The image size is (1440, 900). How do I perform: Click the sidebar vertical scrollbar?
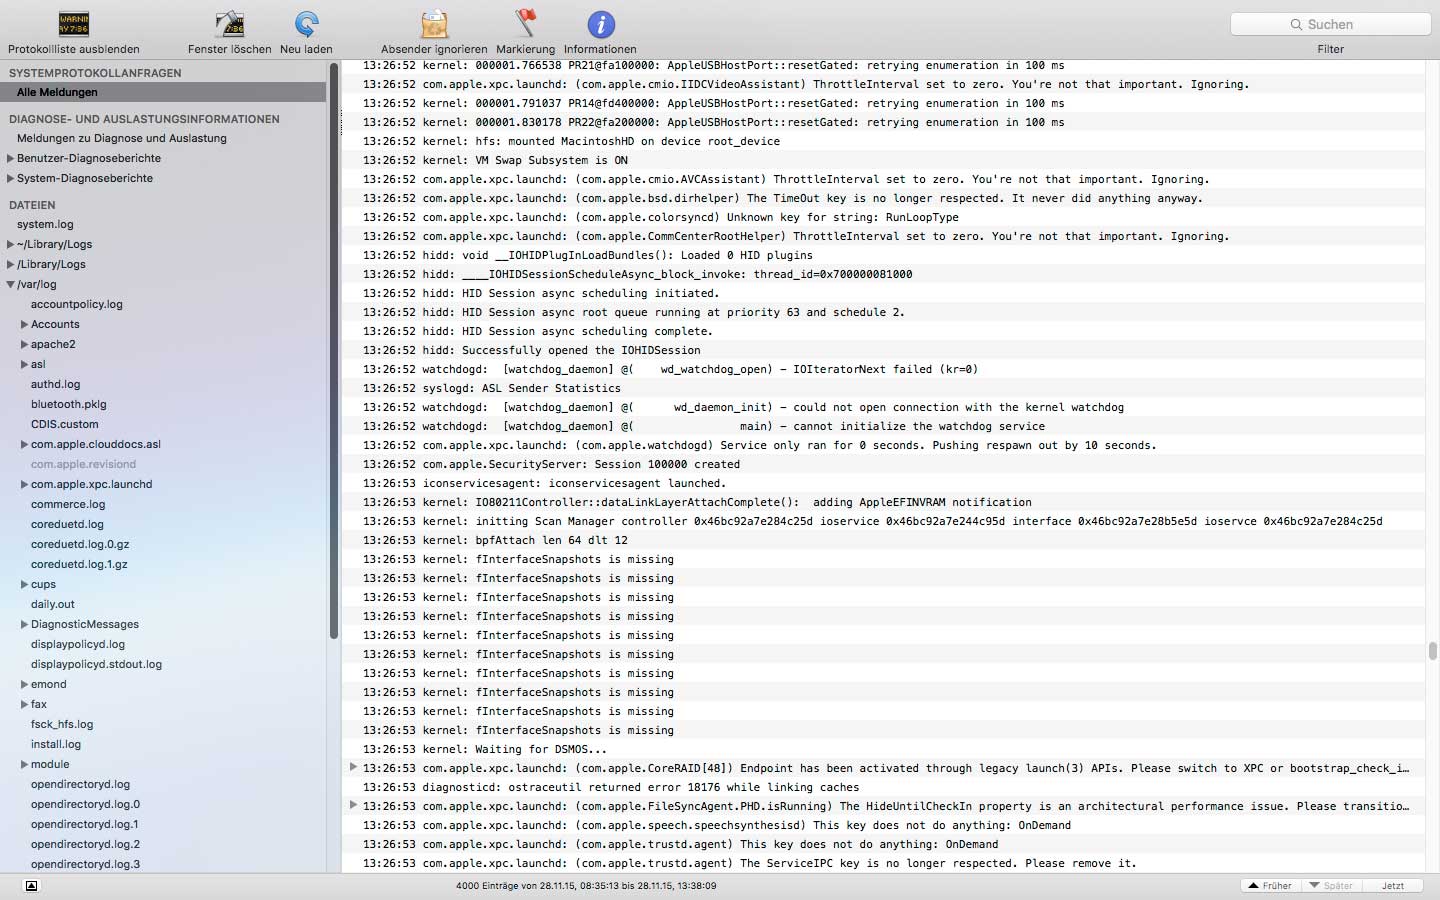(x=334, y=350)
